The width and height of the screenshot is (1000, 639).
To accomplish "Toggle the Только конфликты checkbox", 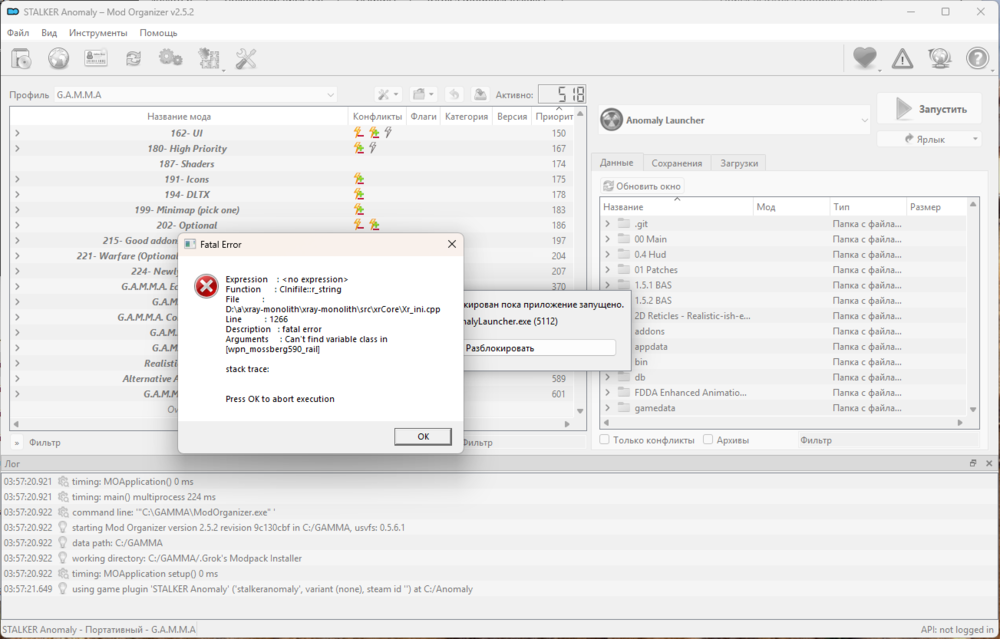I will point(605,439).
